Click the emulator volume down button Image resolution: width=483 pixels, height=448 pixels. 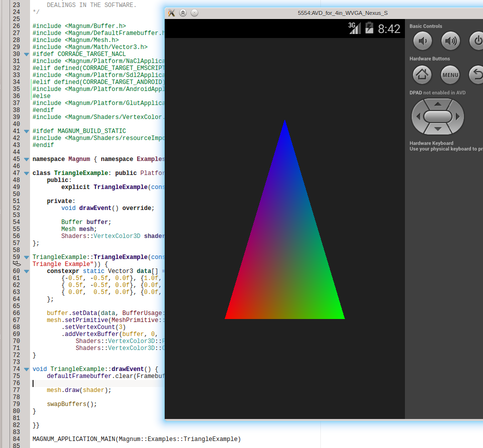tap(422, 41)
